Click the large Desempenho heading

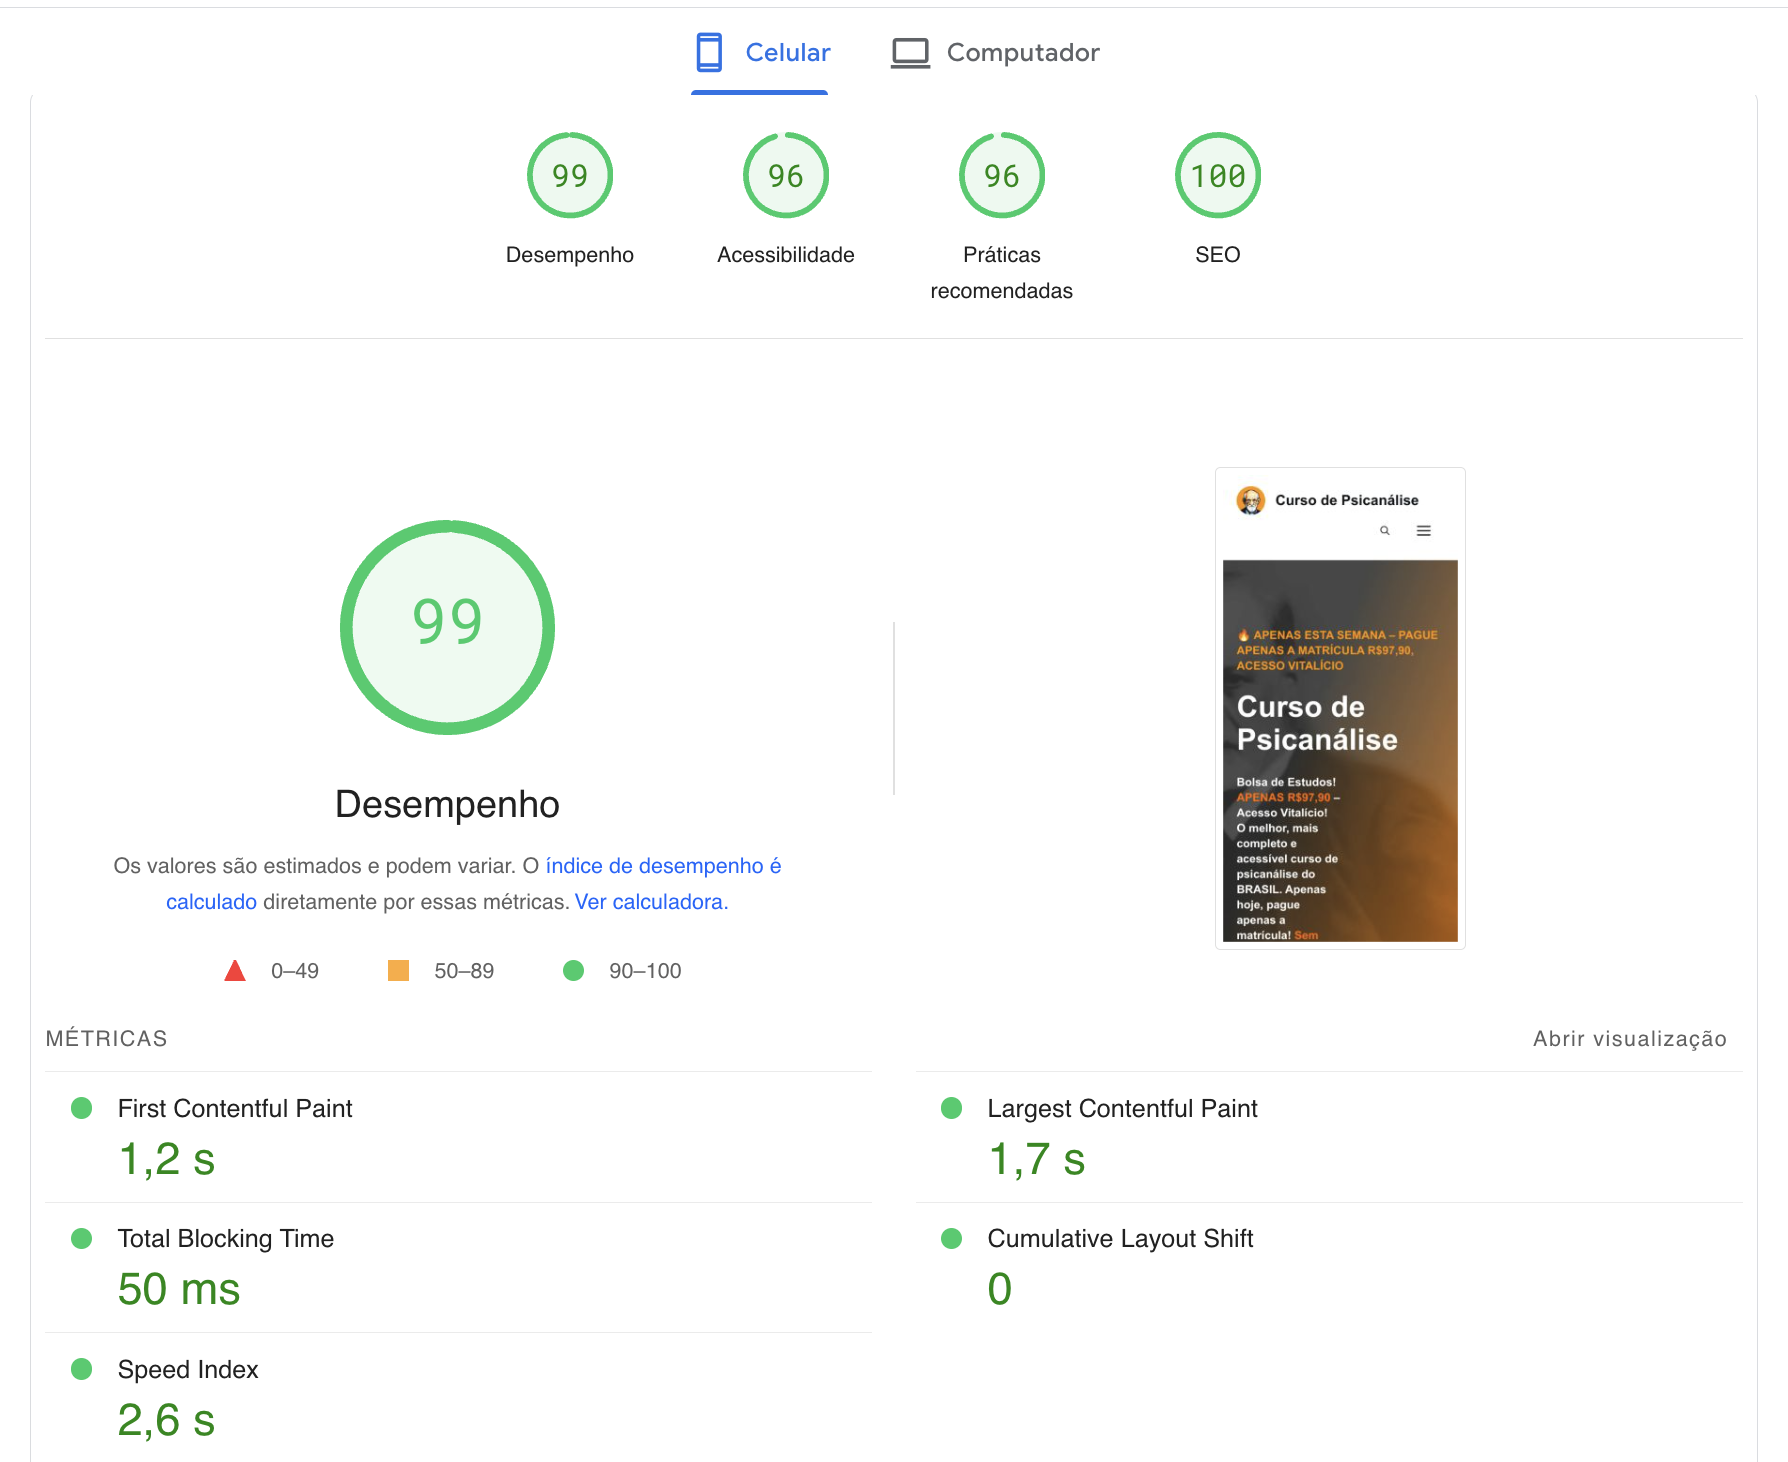click(447, 805)
